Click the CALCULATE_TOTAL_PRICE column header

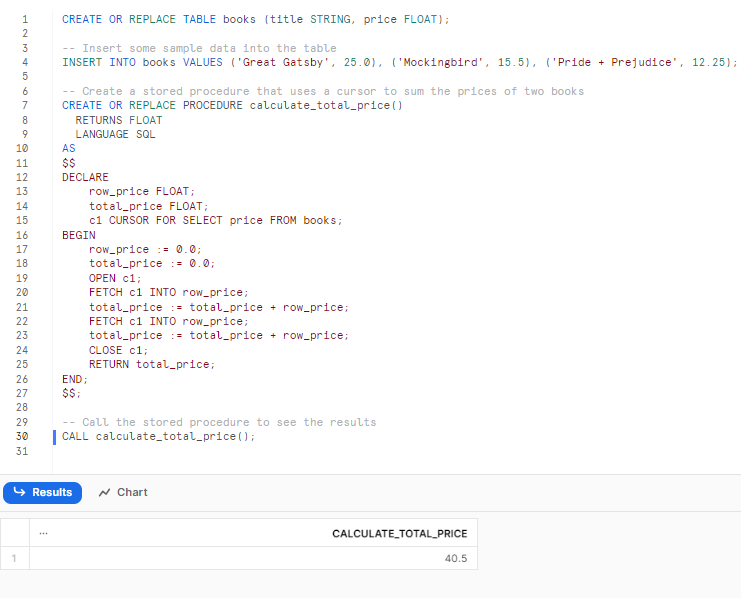(399, 534)
